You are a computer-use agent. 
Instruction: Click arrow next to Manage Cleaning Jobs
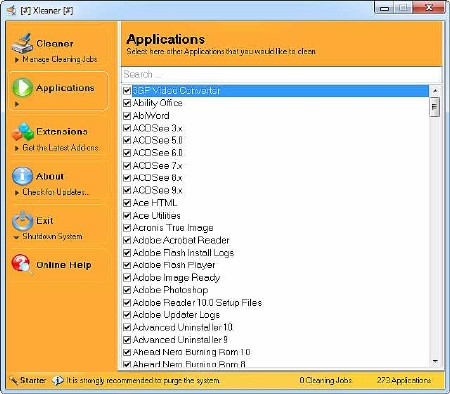pyautogui.click(x=17, y=60)
